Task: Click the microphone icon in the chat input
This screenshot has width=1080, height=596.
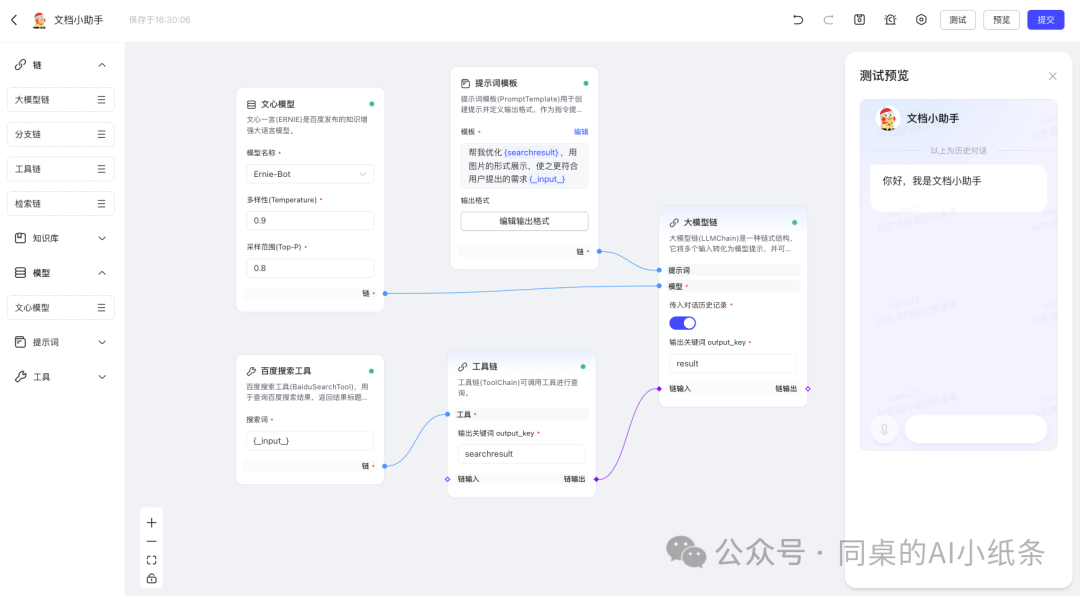Action: click(x=883, y=428)
